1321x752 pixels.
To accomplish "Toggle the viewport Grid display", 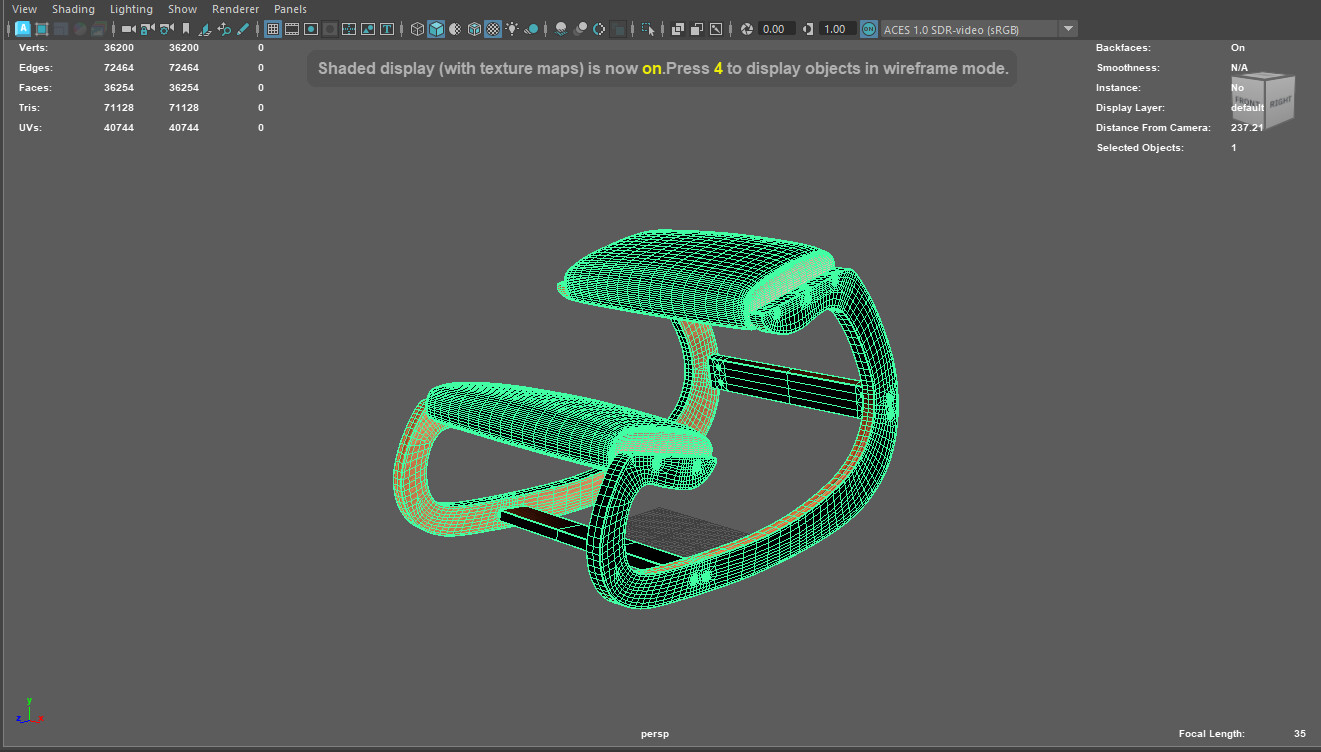I will click(x=272, y=29).
